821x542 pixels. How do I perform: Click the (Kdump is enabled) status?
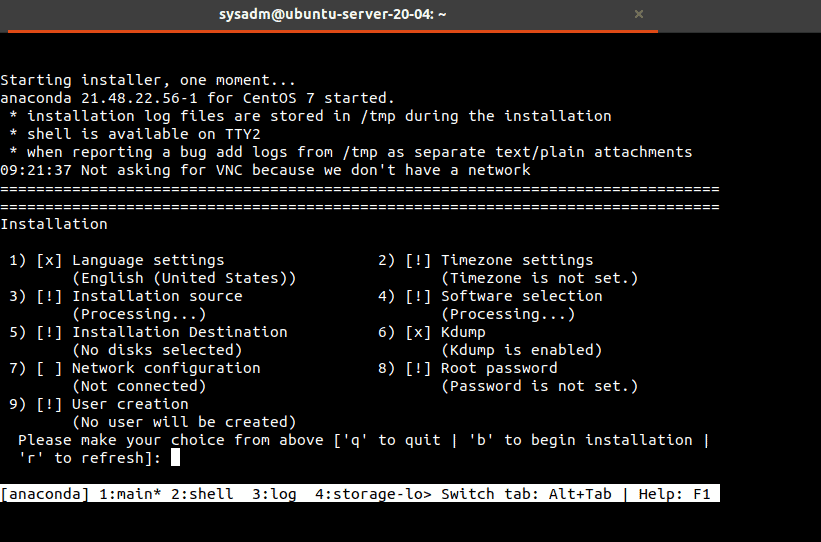(x=522, y=350)
